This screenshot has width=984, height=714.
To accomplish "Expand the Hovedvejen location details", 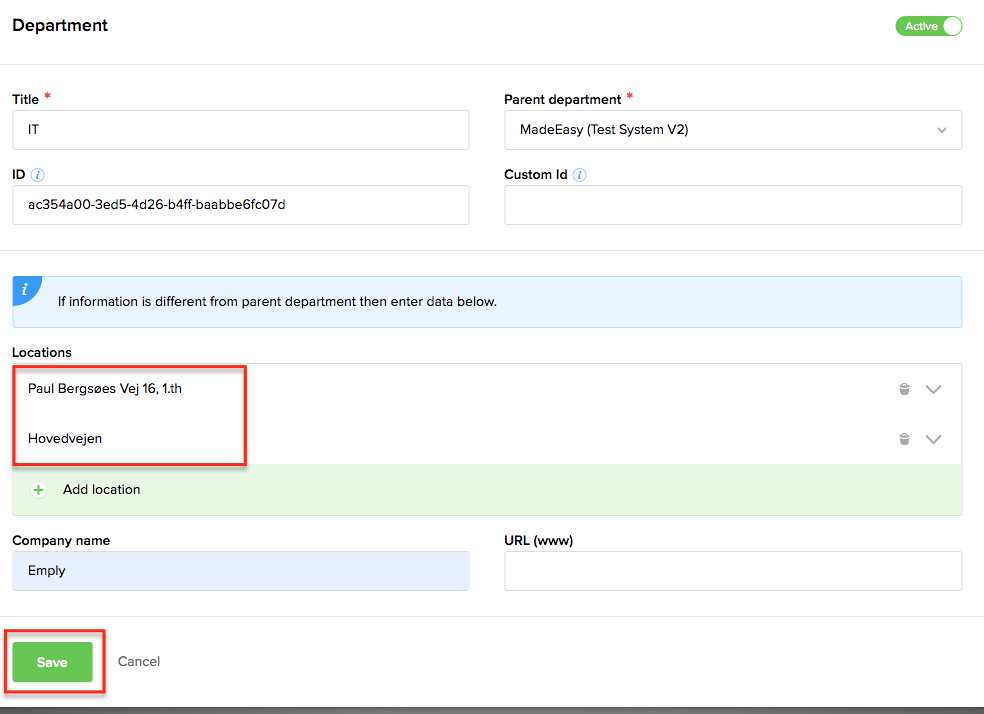I will (933, 439).
